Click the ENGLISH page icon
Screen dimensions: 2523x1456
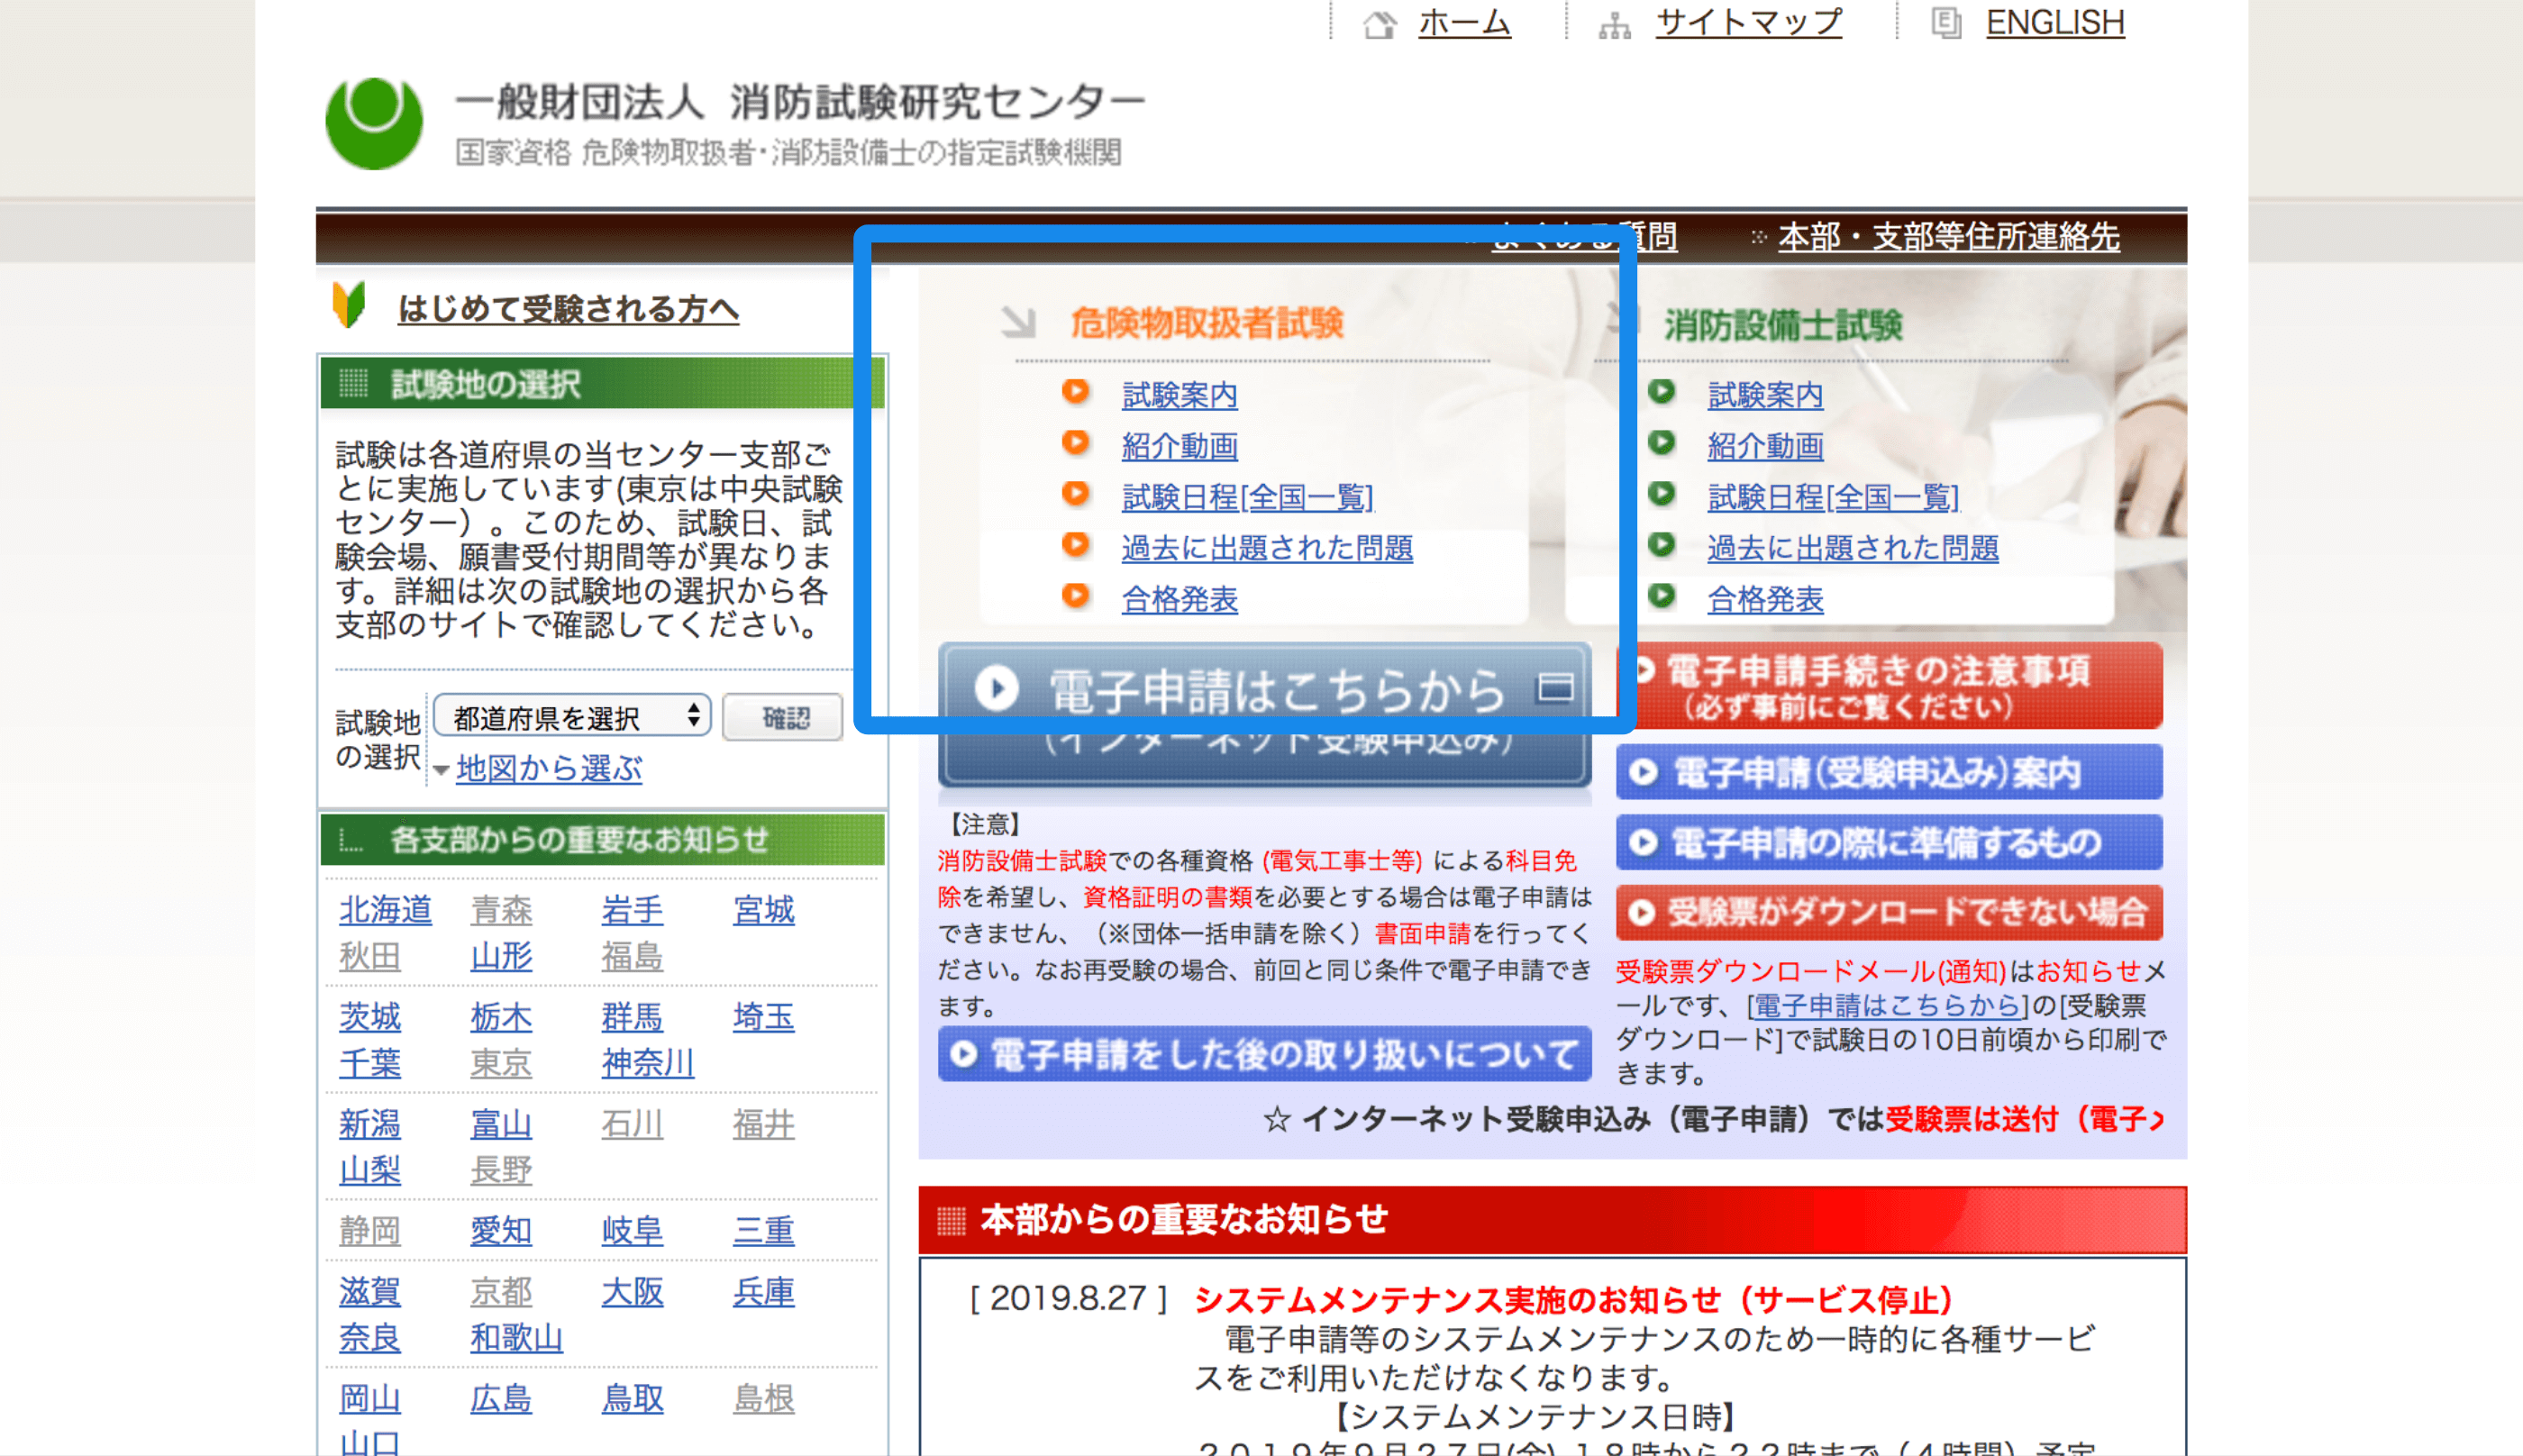click(x=1945, y=22)
